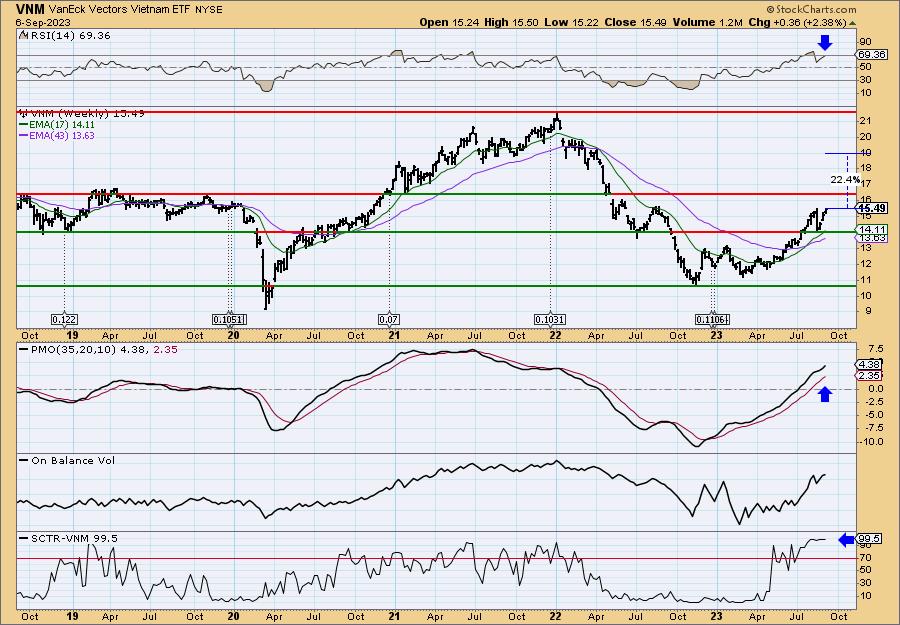900x625 pixels.
Task: Click the 0.1106 dividend marker
Action: pos(712,320)
